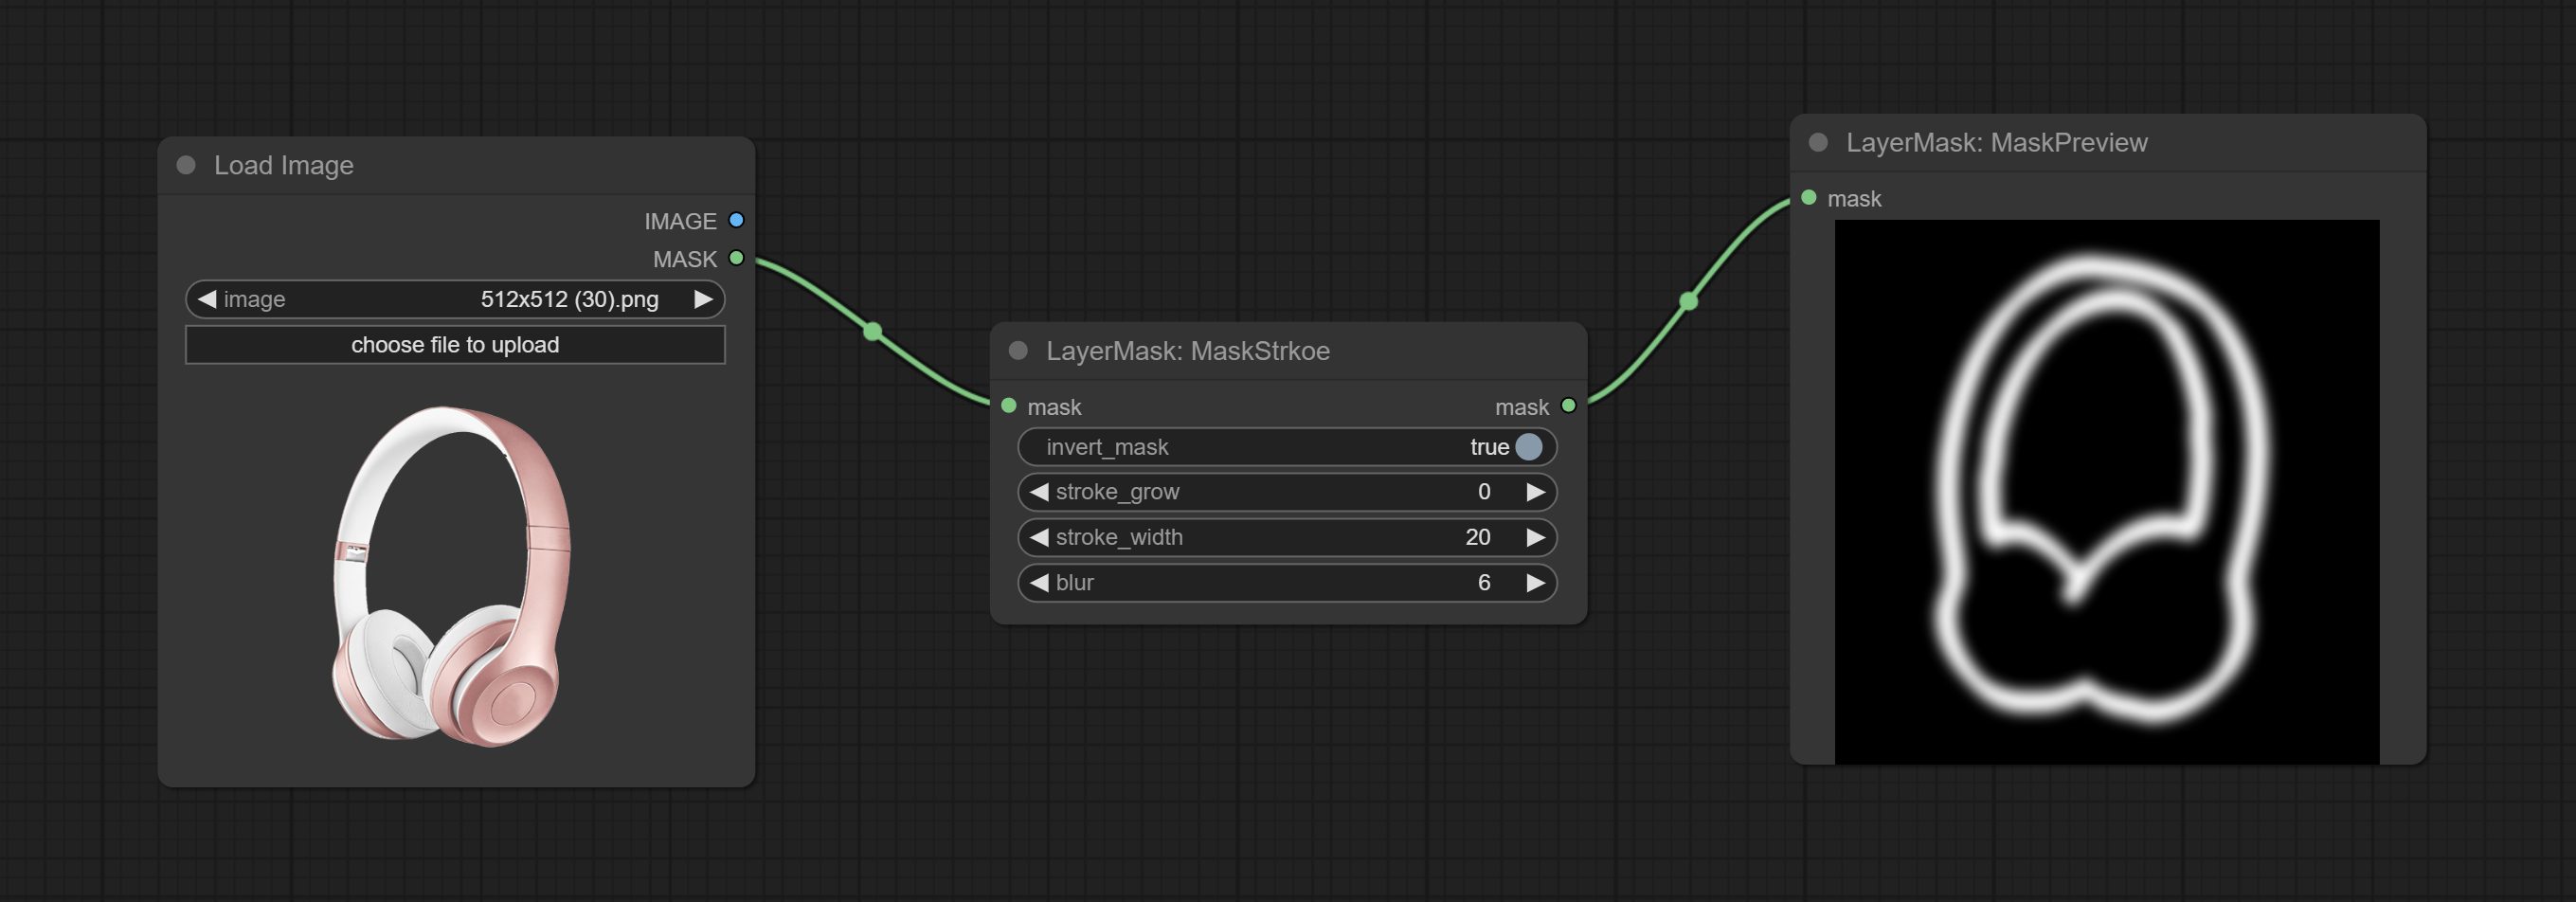The width and height of the screenshot is (2576, 902).
Task: Decrease stroke_width with left arrow
Action: [1038, 537]
